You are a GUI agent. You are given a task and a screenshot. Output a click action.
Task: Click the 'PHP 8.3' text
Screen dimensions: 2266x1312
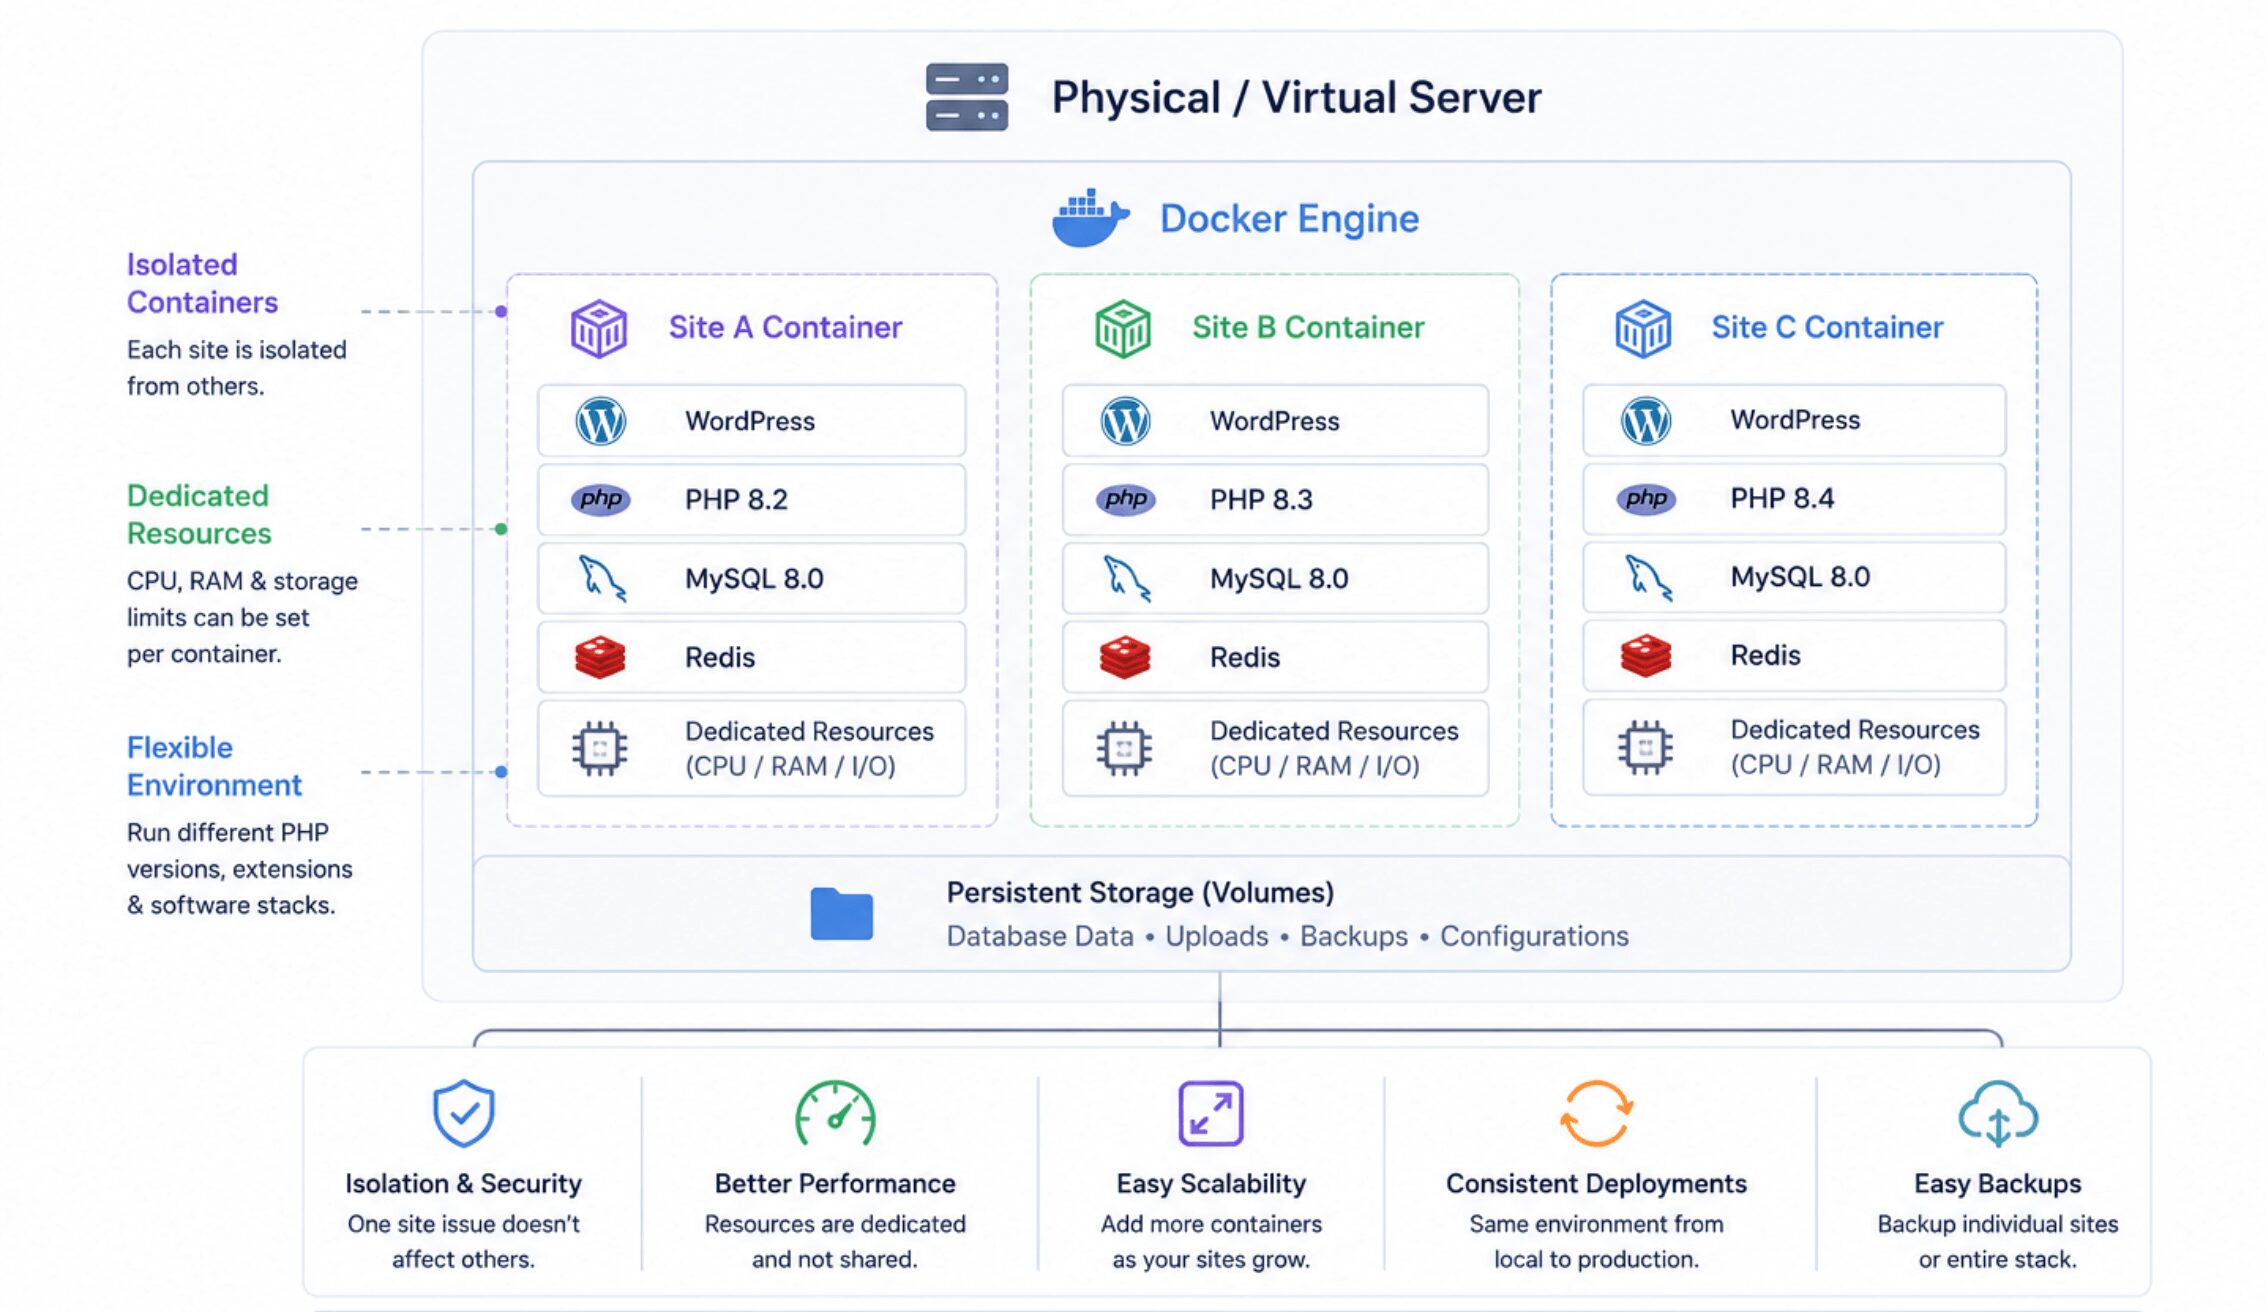(1261, 499)
